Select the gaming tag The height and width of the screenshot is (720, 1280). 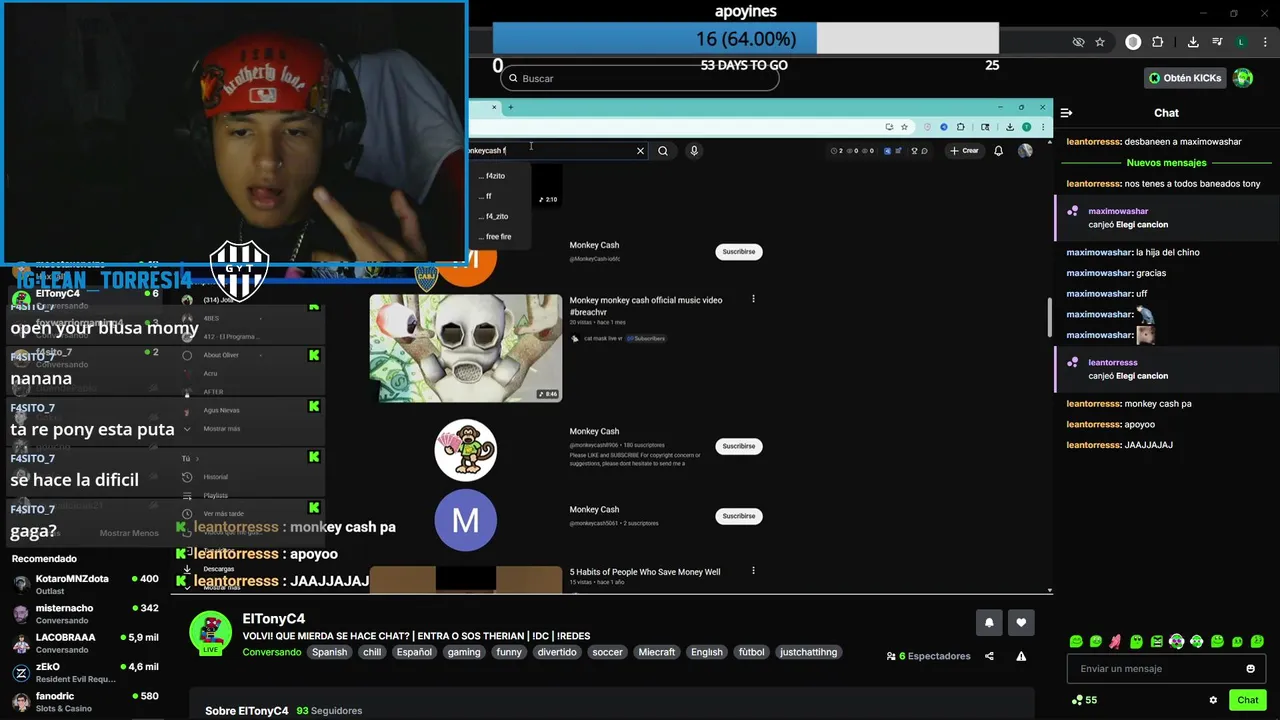pyautogui.click(x=464, y=652)
